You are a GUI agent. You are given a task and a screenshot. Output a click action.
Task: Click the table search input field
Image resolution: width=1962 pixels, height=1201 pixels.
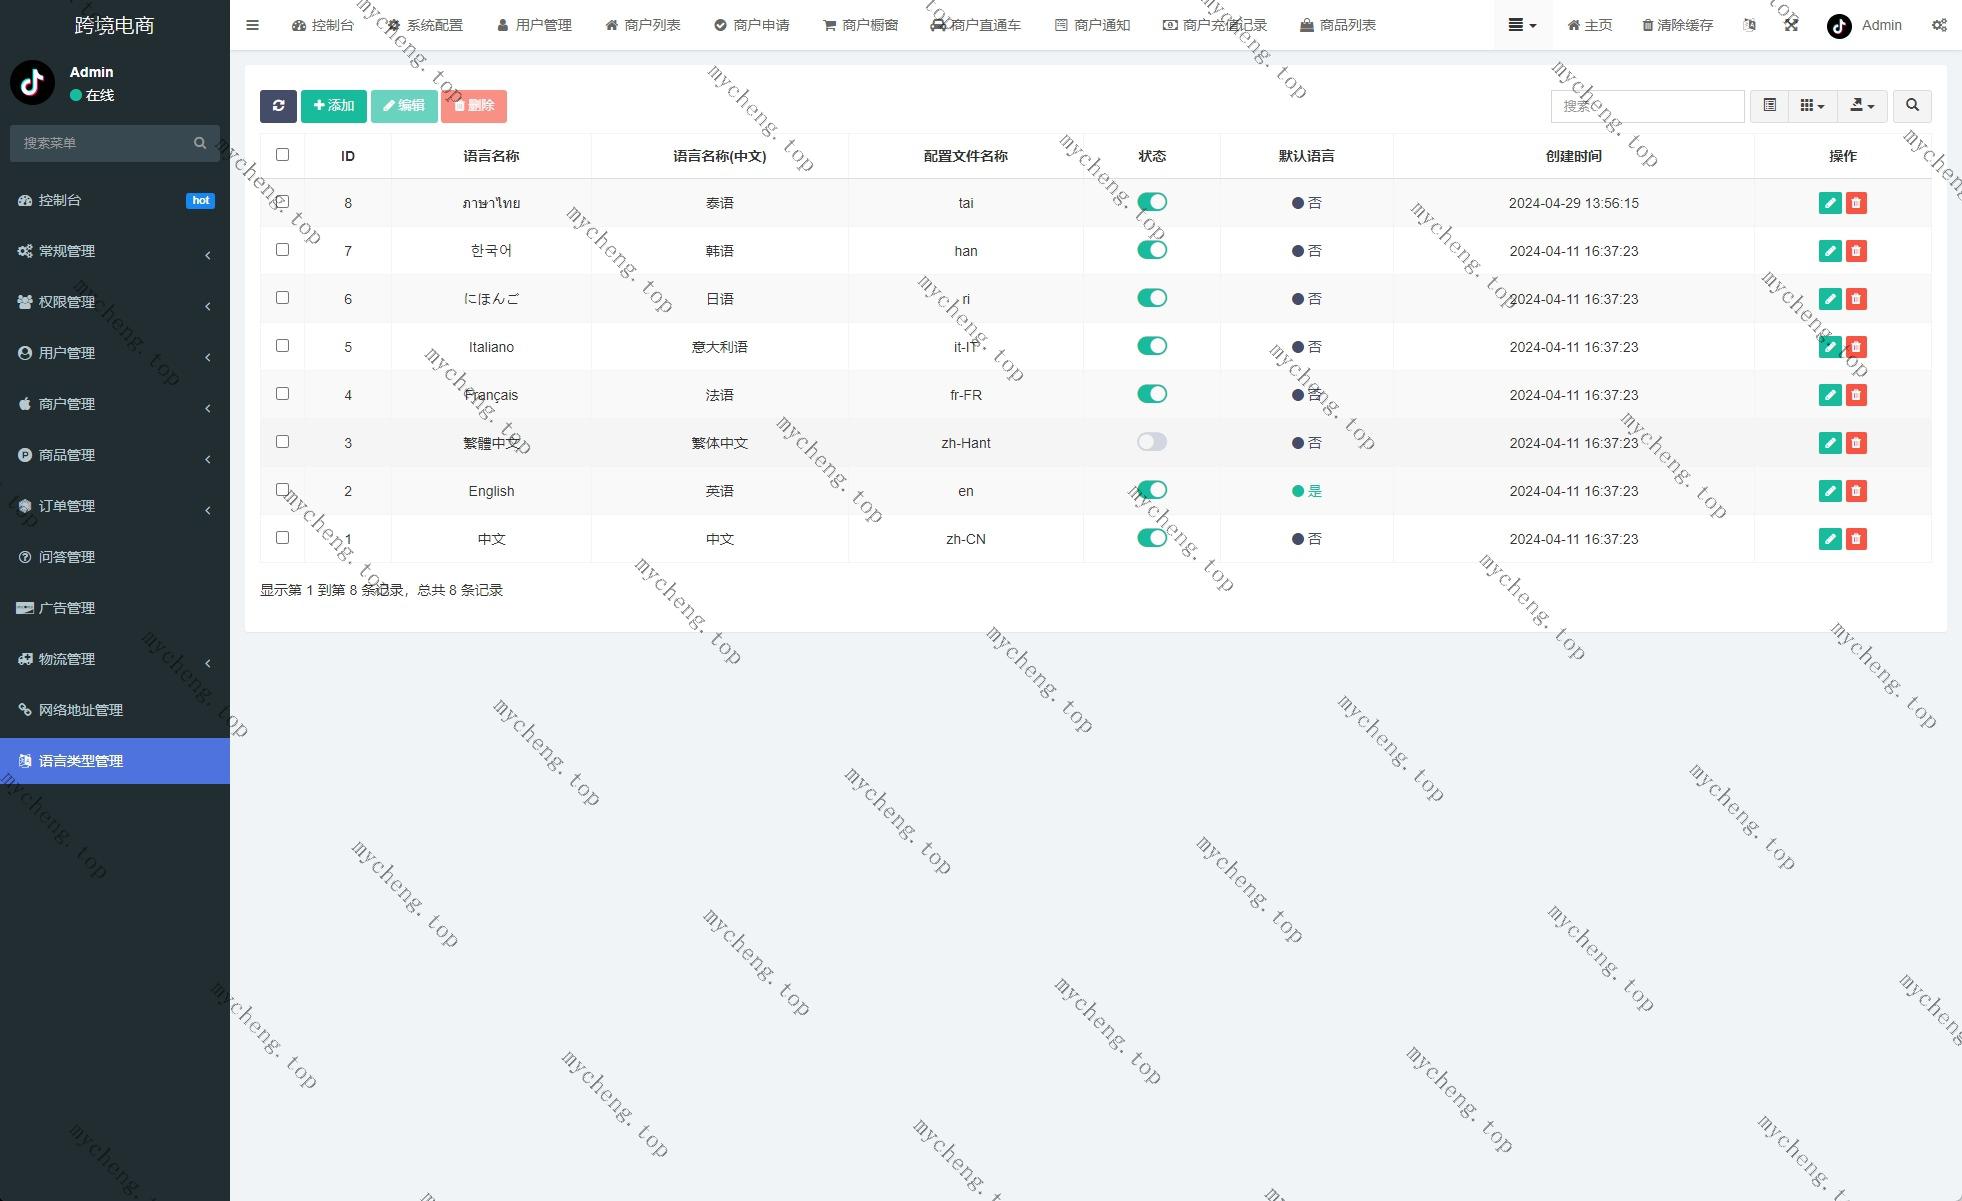pos(1648,106)
